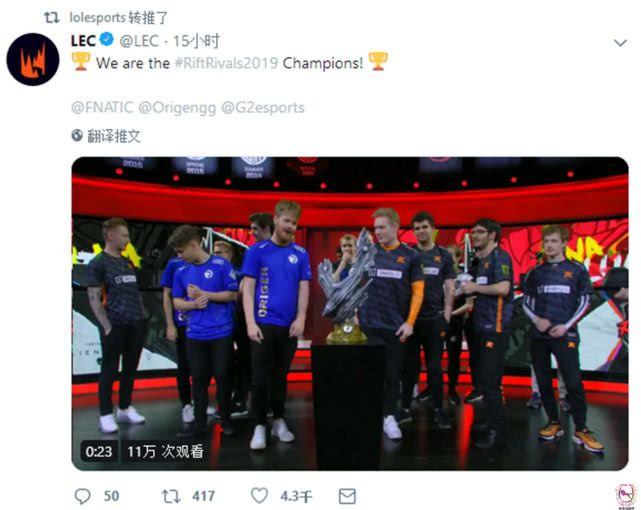Click the reply speech bubble icon

click(83, 496)
